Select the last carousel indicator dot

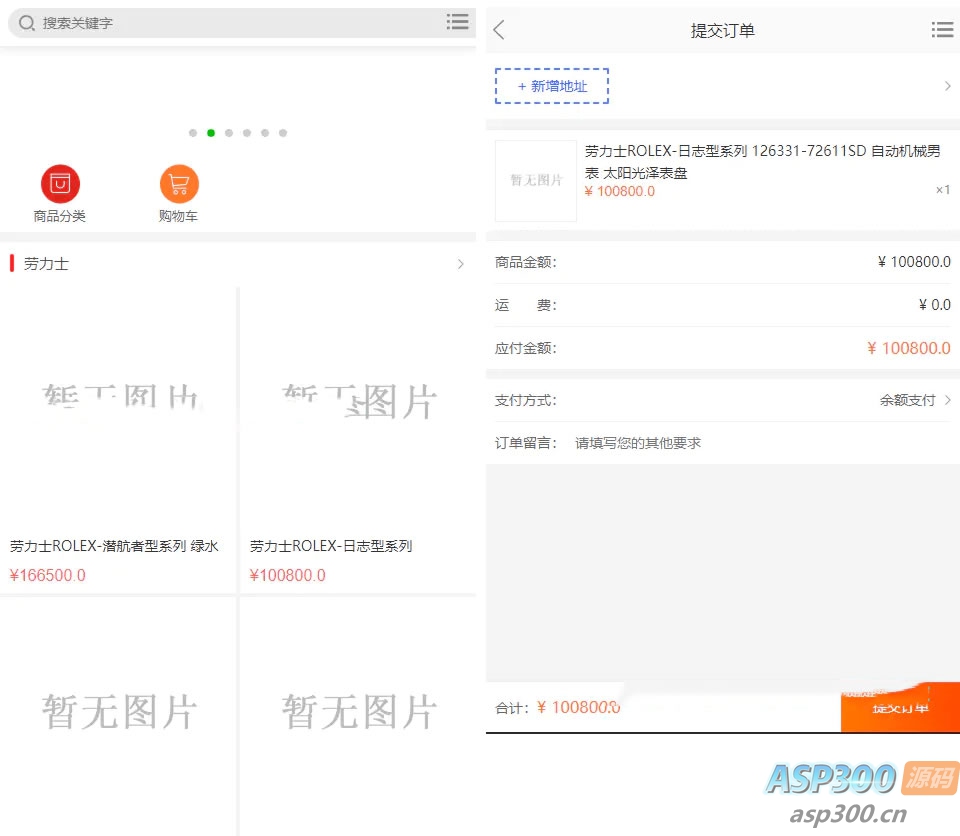click(x=283, y=133)
